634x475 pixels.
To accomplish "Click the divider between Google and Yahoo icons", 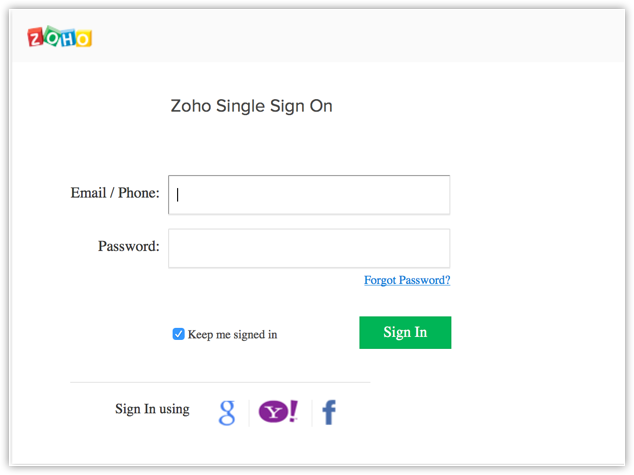I will coord(249,412).
